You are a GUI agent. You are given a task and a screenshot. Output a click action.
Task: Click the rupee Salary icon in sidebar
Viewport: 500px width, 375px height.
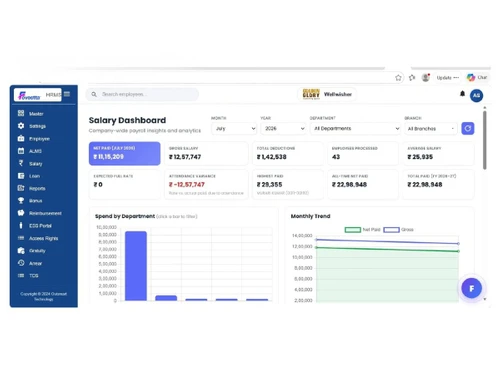pos(21,163)
